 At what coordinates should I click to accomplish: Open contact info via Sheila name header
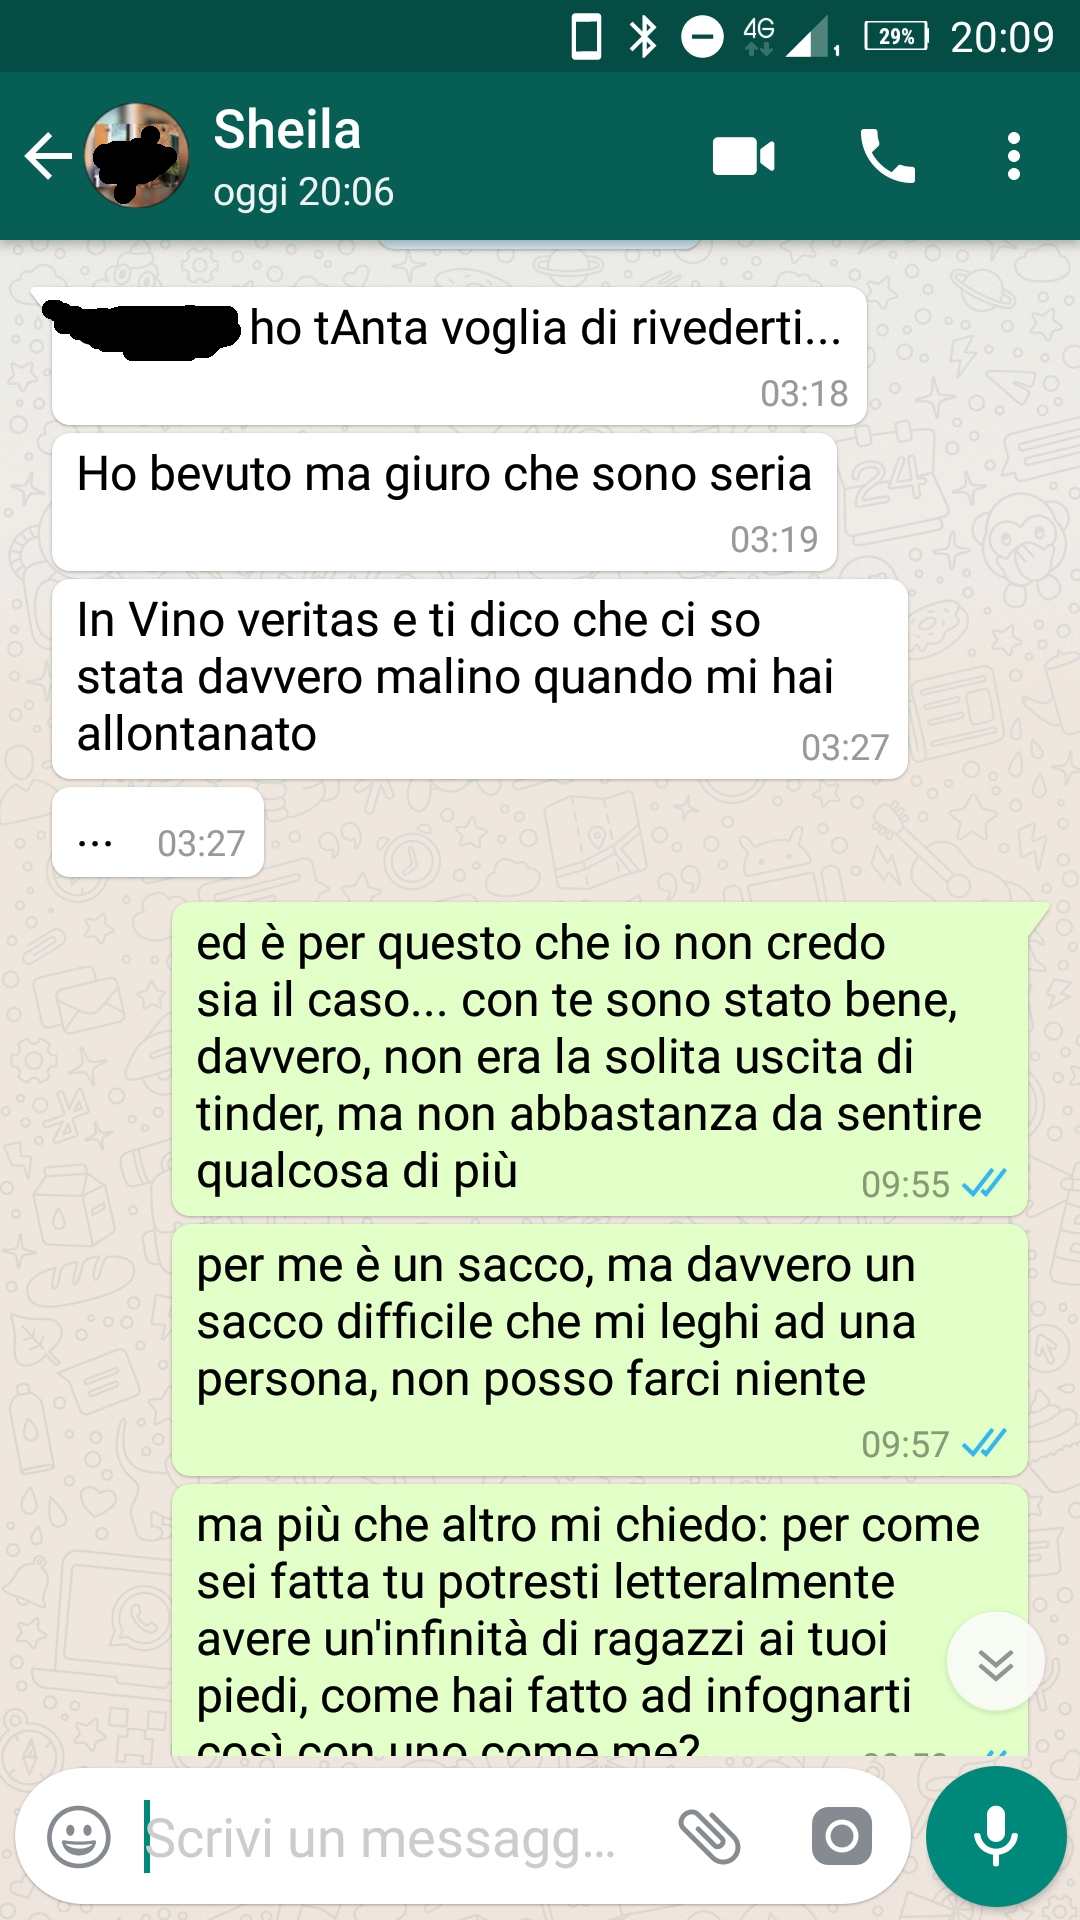tap(287, 130)
